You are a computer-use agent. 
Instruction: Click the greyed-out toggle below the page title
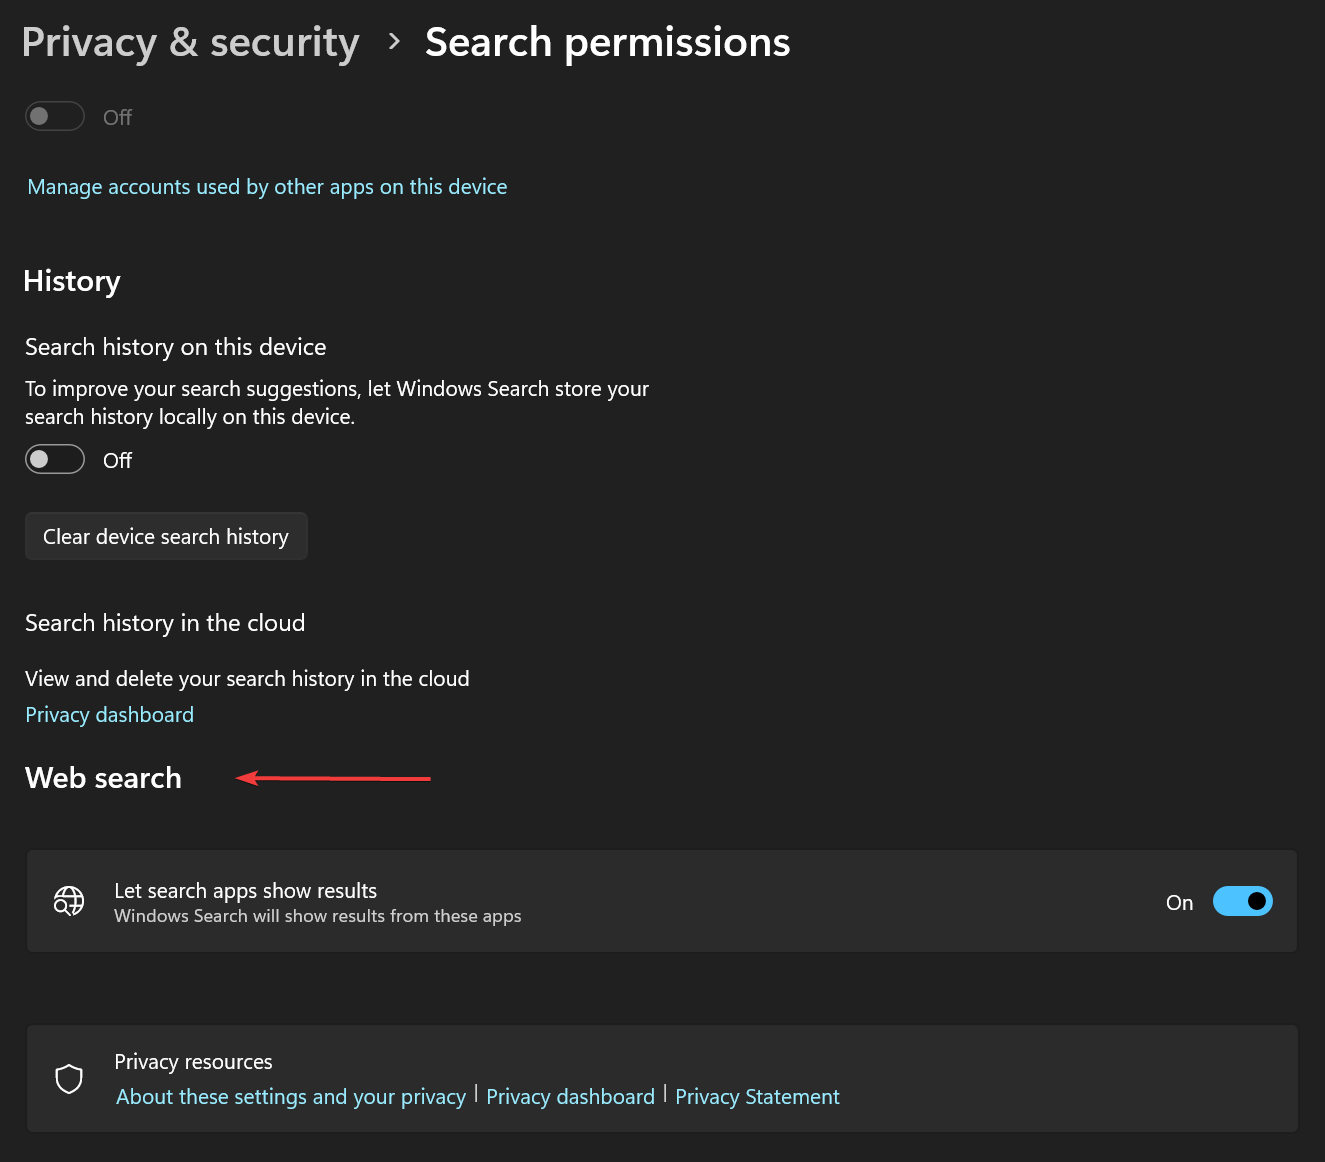[55, 117]
